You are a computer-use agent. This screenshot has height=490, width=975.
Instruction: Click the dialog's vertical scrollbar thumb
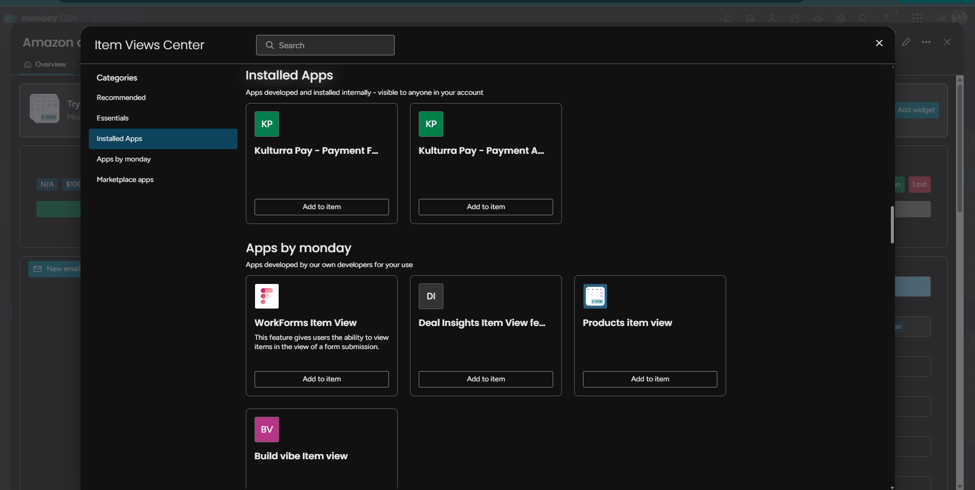pos(892,224)
